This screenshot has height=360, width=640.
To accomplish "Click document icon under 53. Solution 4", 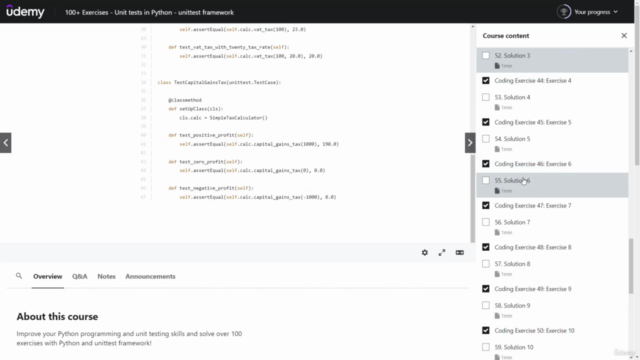I will point(497,107).
